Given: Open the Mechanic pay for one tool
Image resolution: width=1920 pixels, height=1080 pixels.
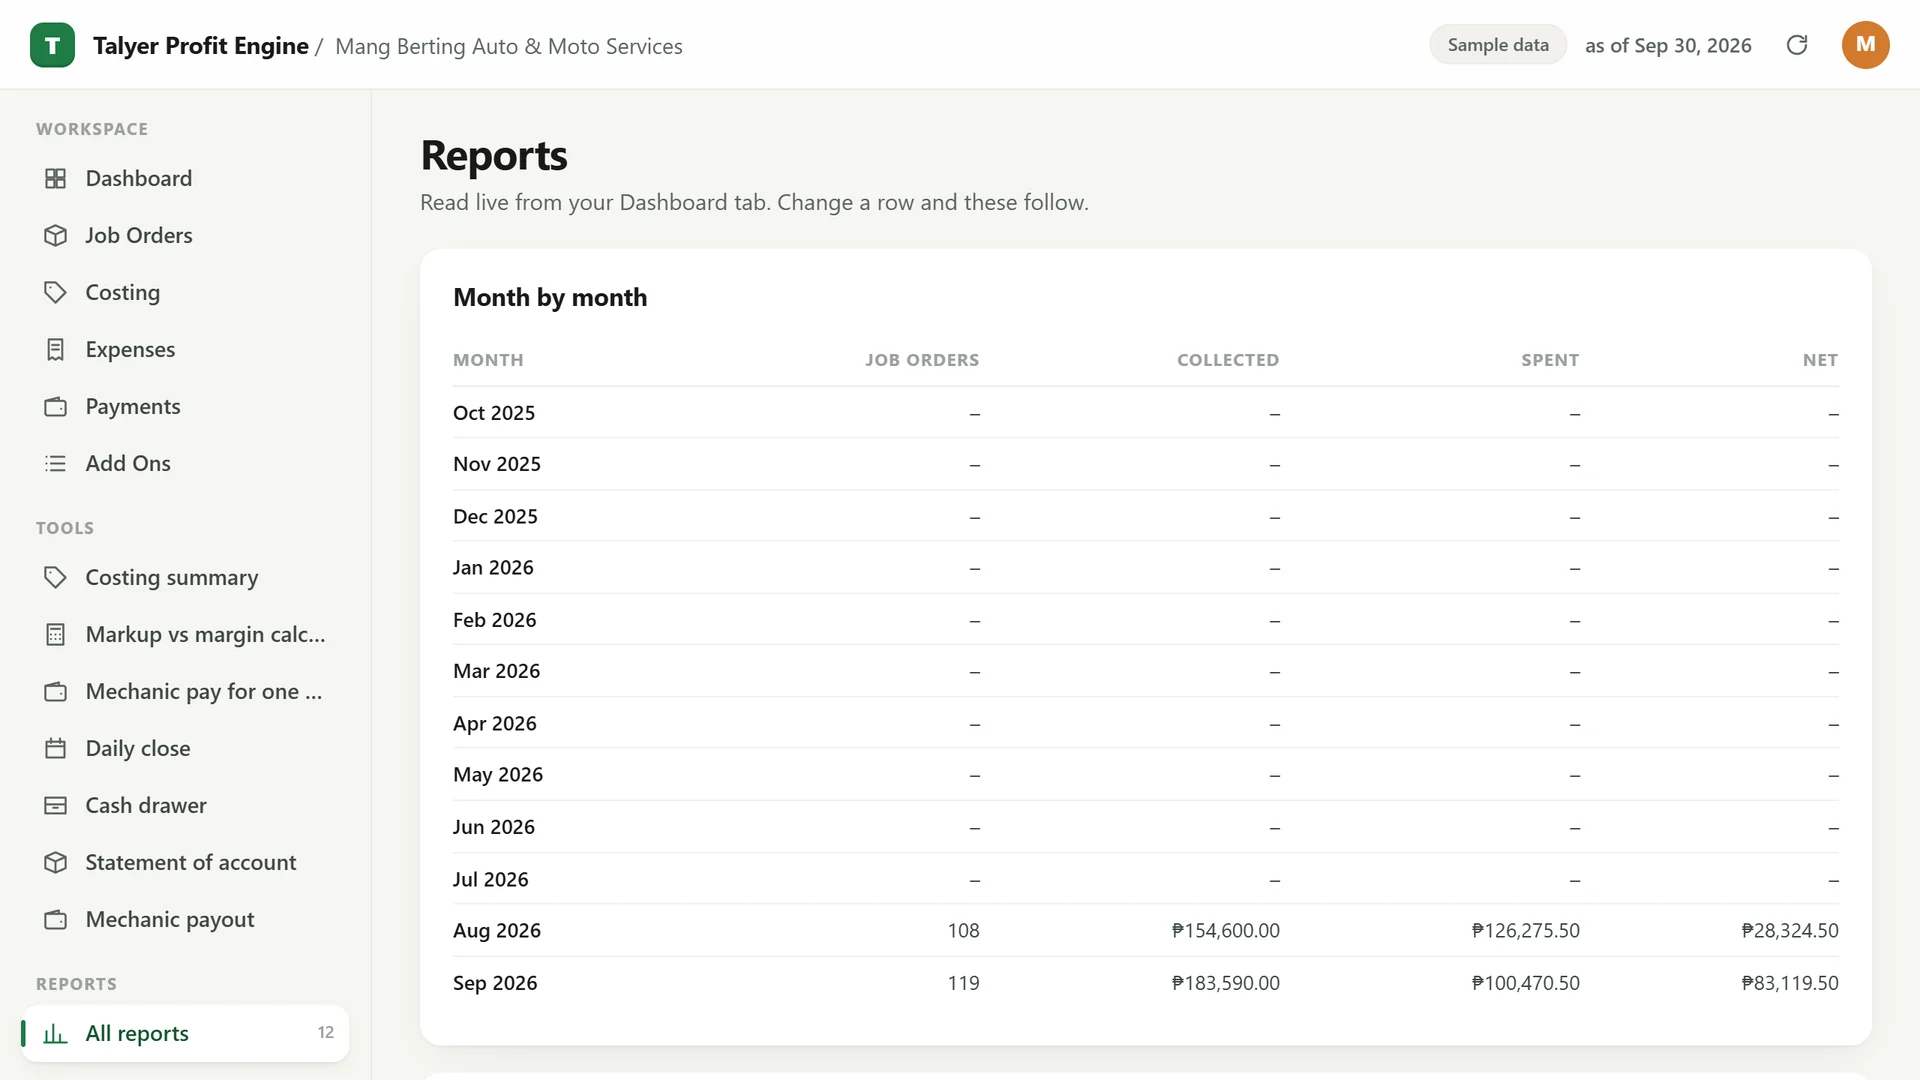Looking at the screenshot, I should point(185,691).
